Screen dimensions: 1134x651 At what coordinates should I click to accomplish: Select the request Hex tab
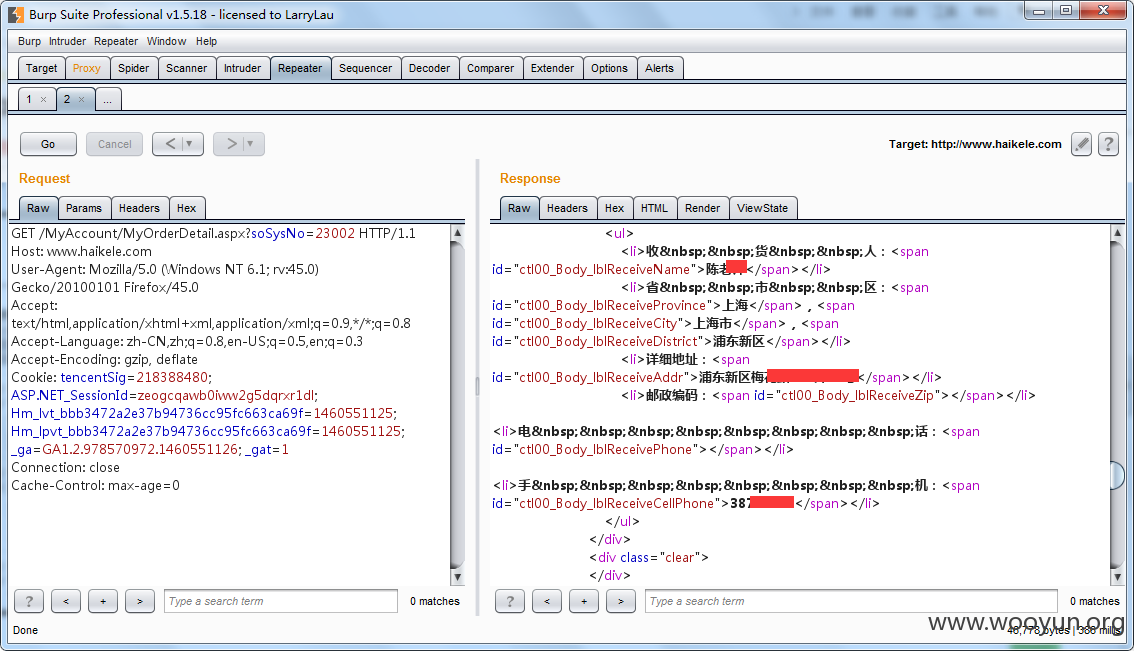click(187, 208)
